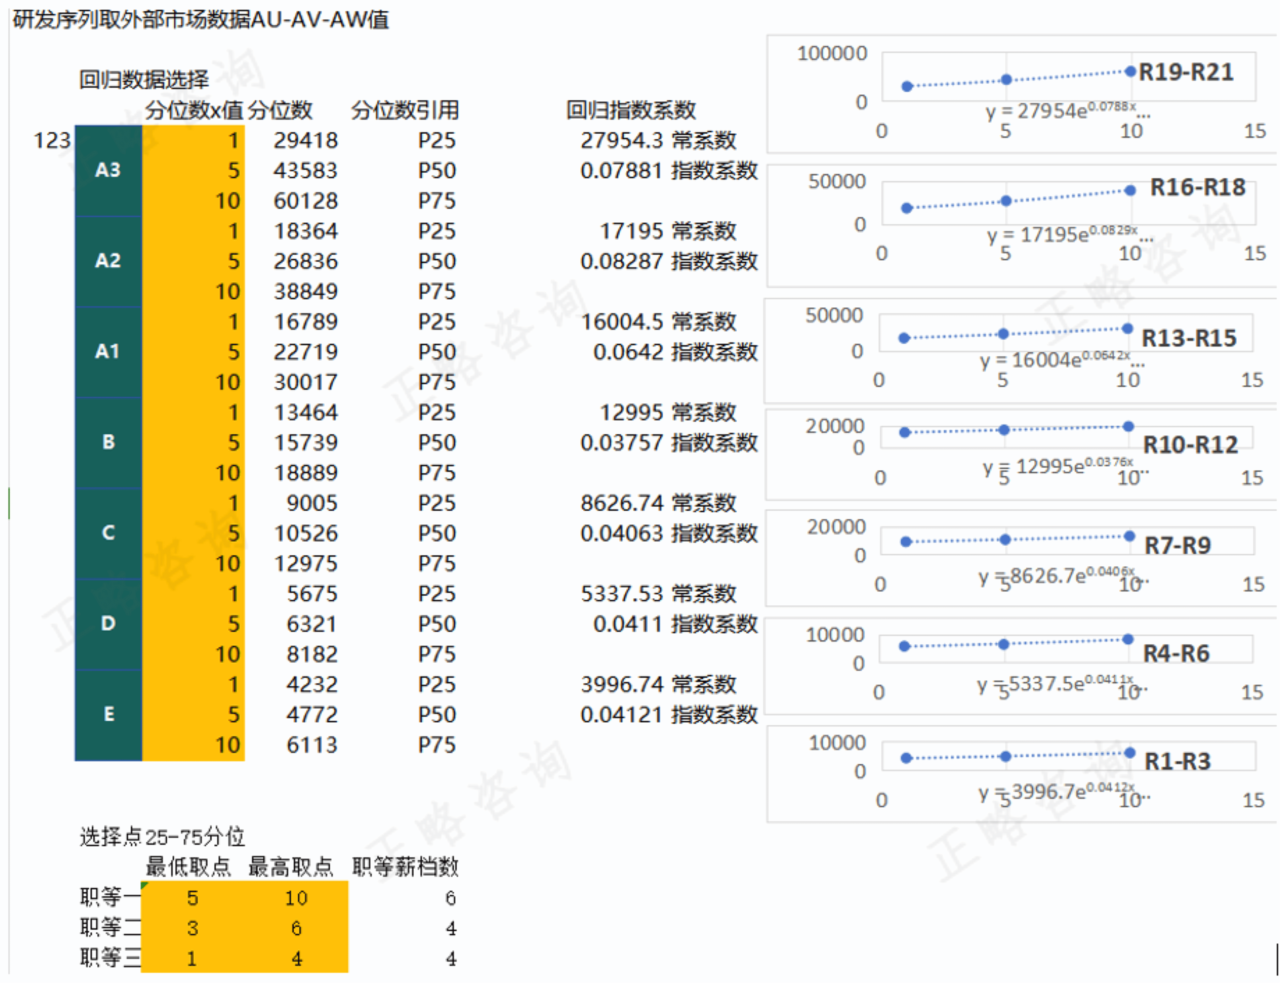Select the green A1 grade cell
1280x985 pixels.
tap(108, 352)
